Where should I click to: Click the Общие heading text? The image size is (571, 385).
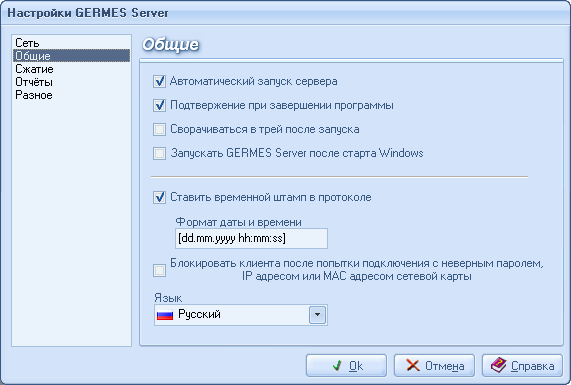click(171, 44)
